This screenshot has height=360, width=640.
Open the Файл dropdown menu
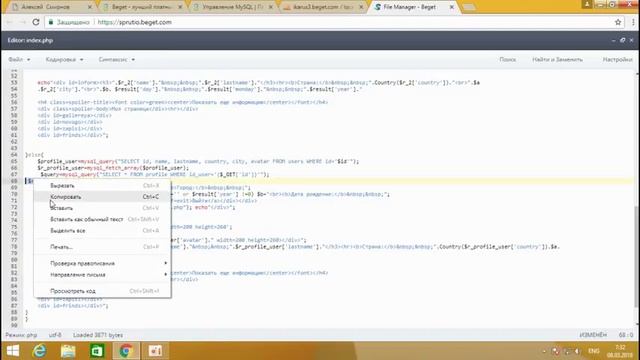coord(19,60)
